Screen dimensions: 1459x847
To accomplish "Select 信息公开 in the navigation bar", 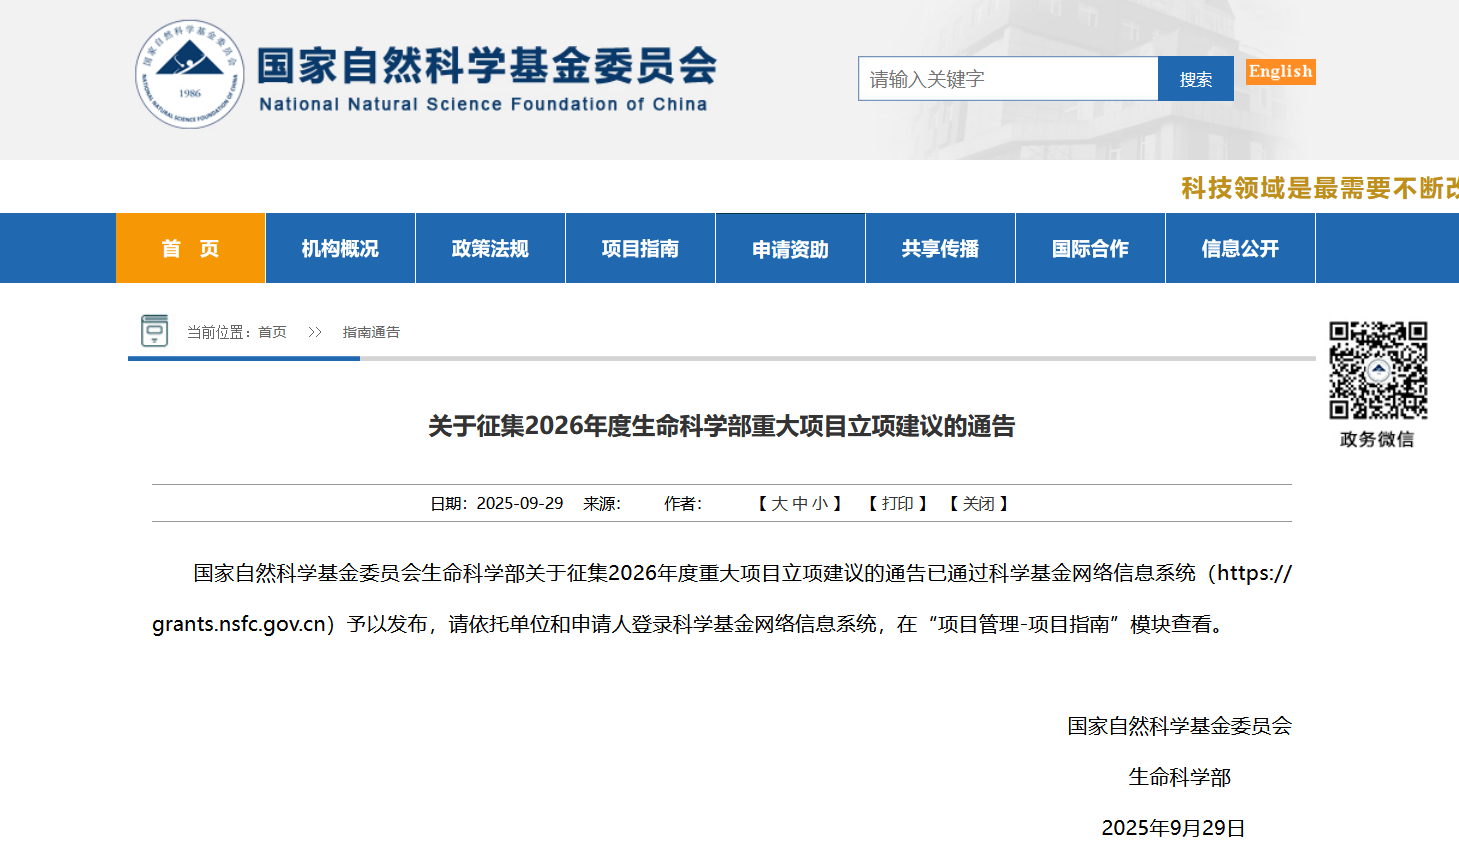I will click(1240, 248).
